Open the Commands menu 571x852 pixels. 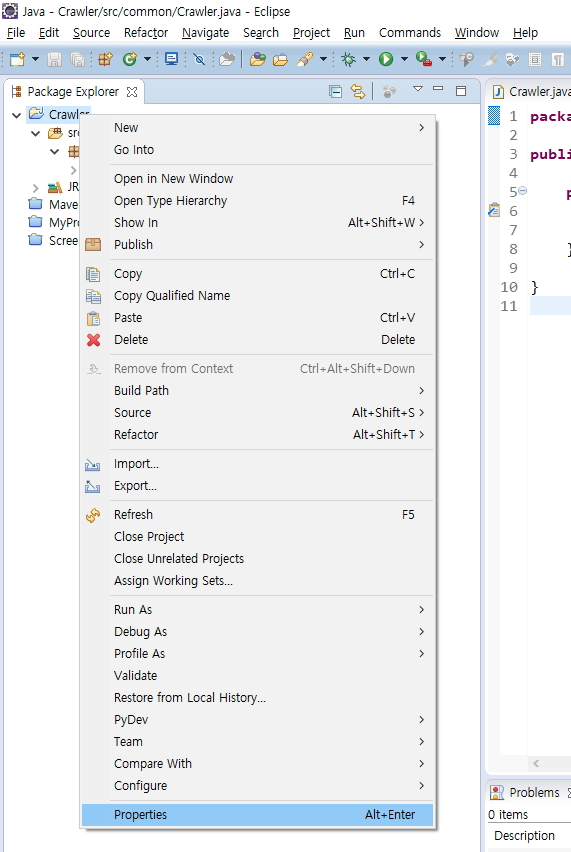point(410,33)
